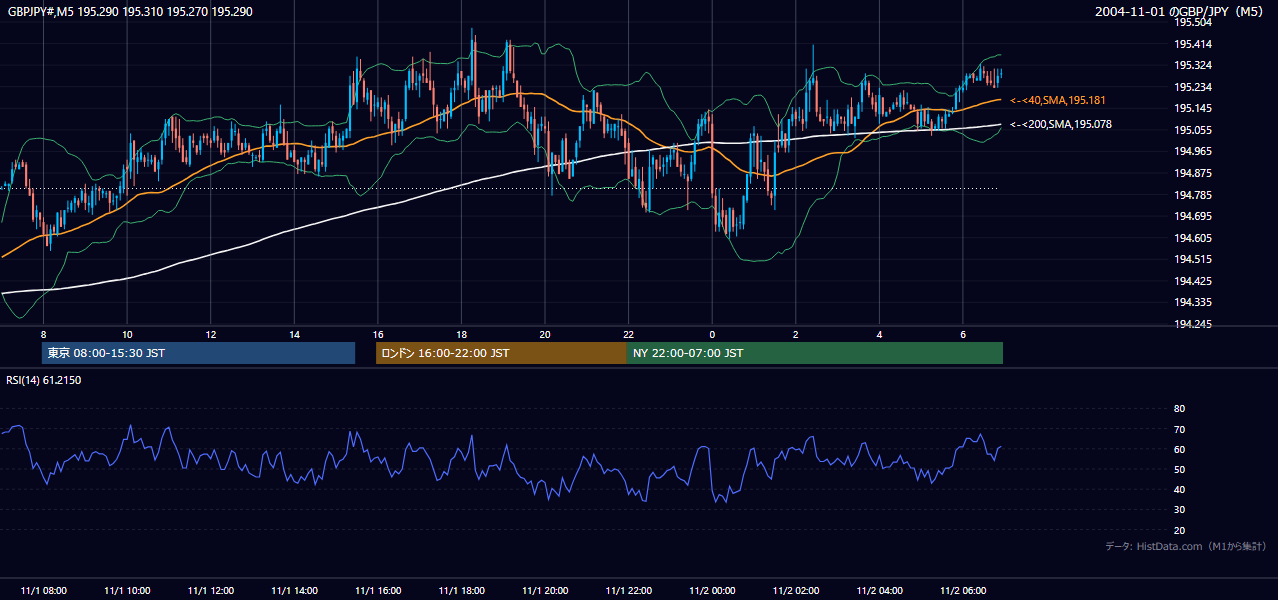This screenshot has height=600, width=1278.
Task: Click the 11/2 04:00 bottom time label
Action: [x=880, y=590]
